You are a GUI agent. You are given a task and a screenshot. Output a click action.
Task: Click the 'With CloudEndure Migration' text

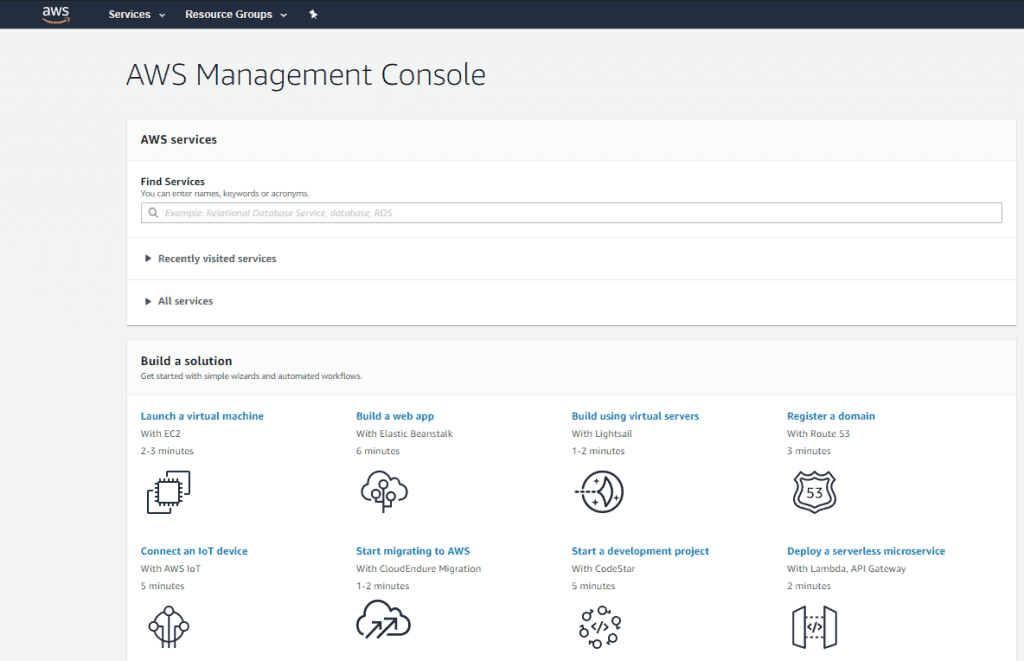tap(419, 569)
